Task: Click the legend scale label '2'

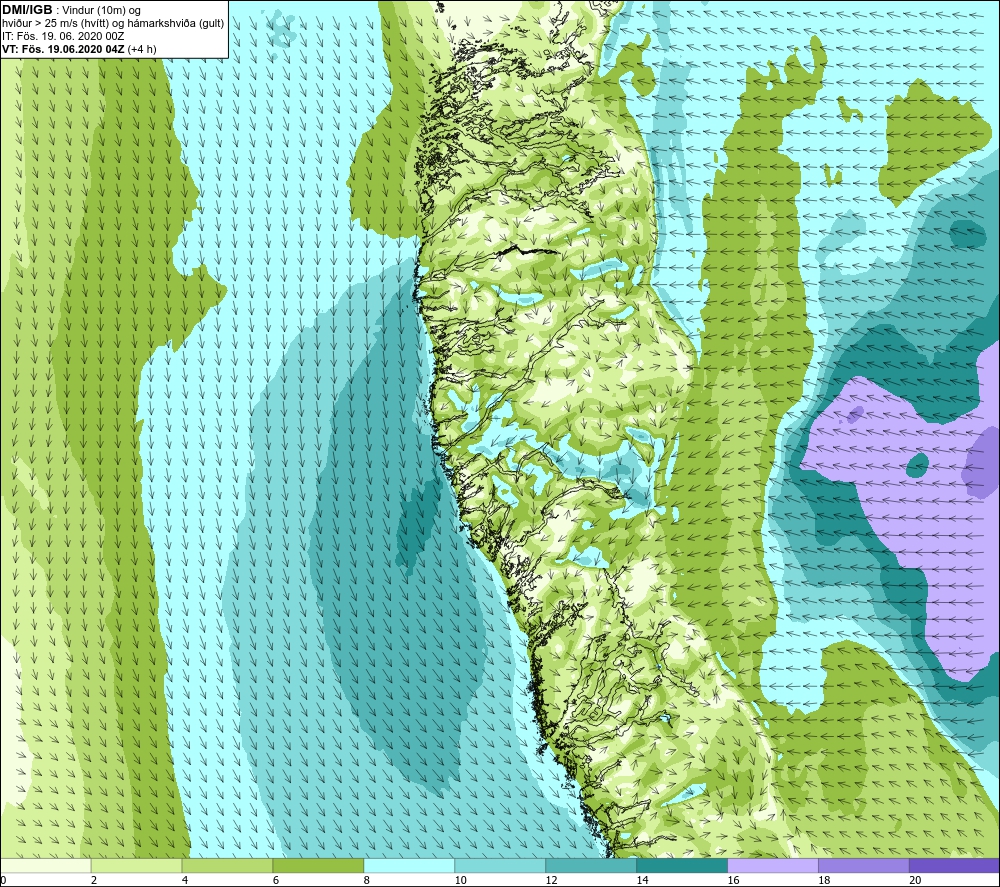Action: pos(94,880)
